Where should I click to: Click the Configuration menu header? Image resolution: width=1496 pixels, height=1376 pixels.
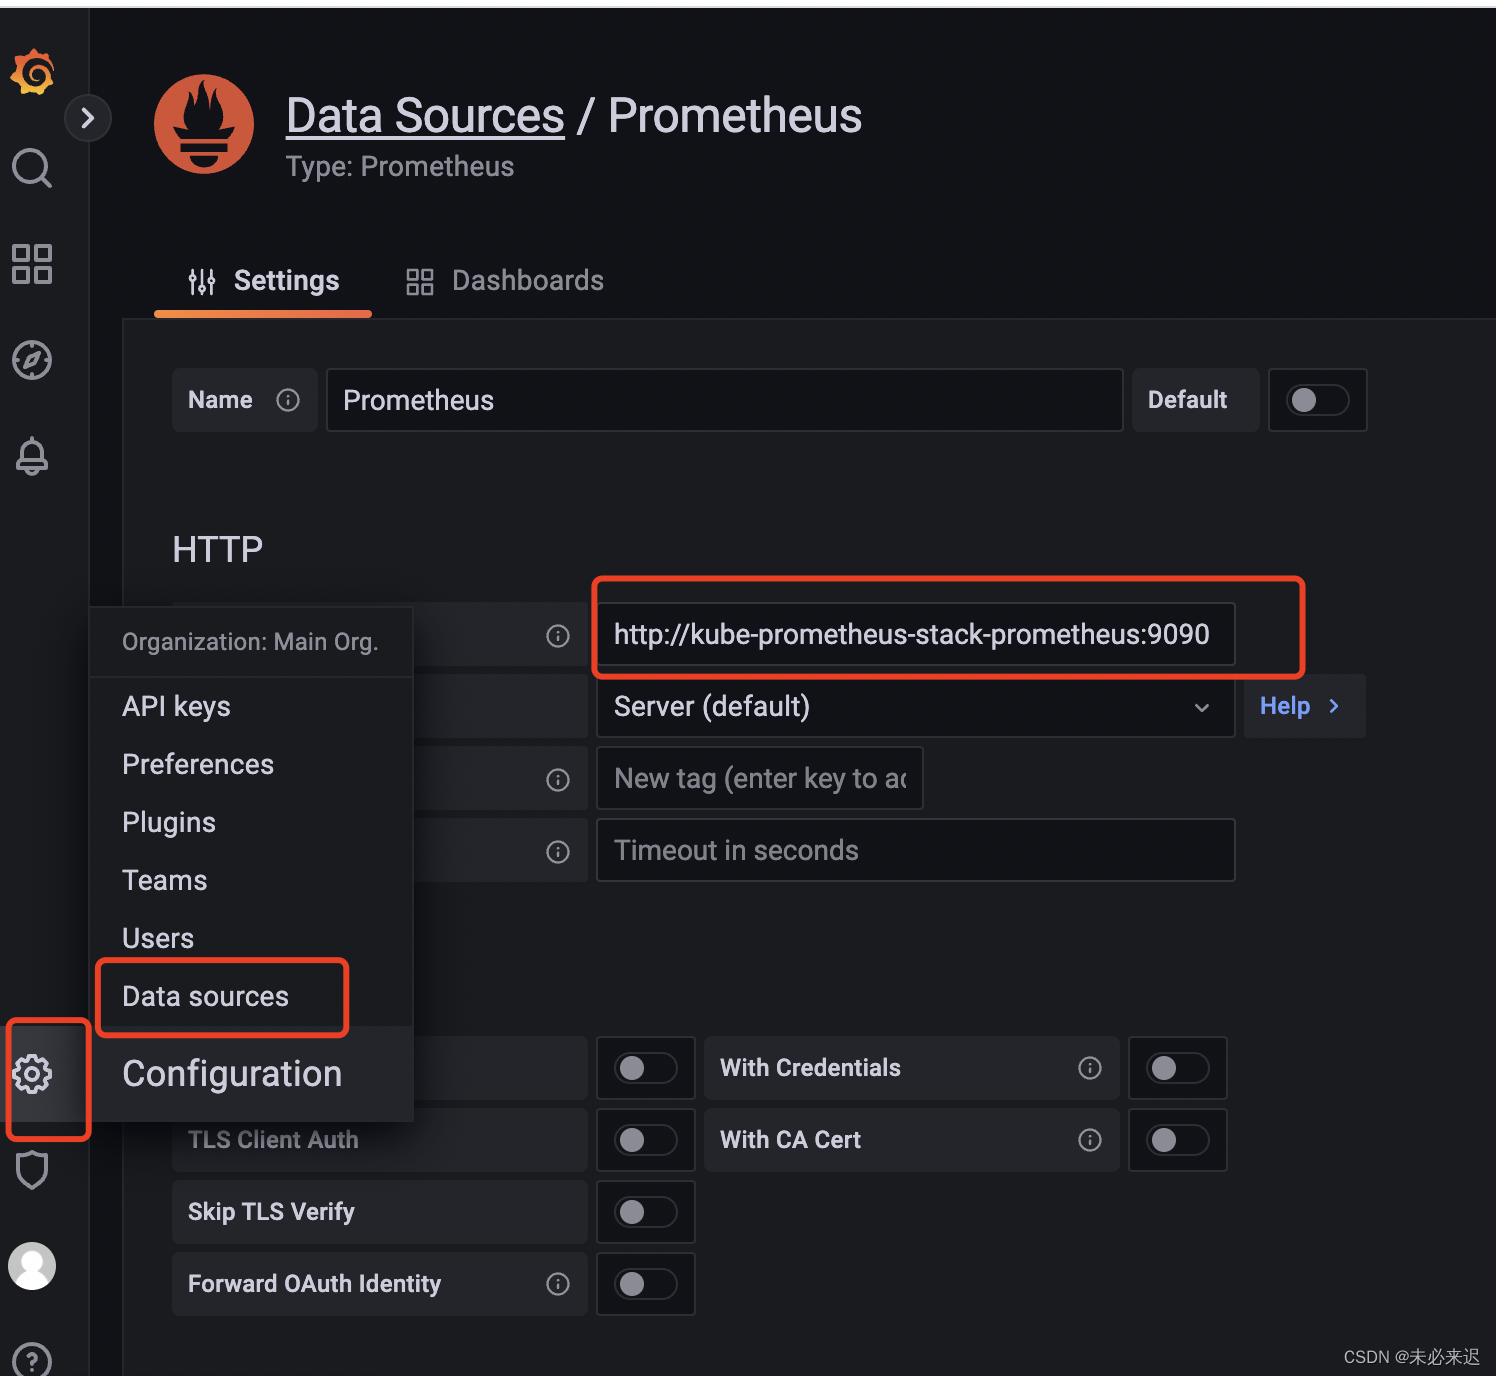[x=232, y=1074]
